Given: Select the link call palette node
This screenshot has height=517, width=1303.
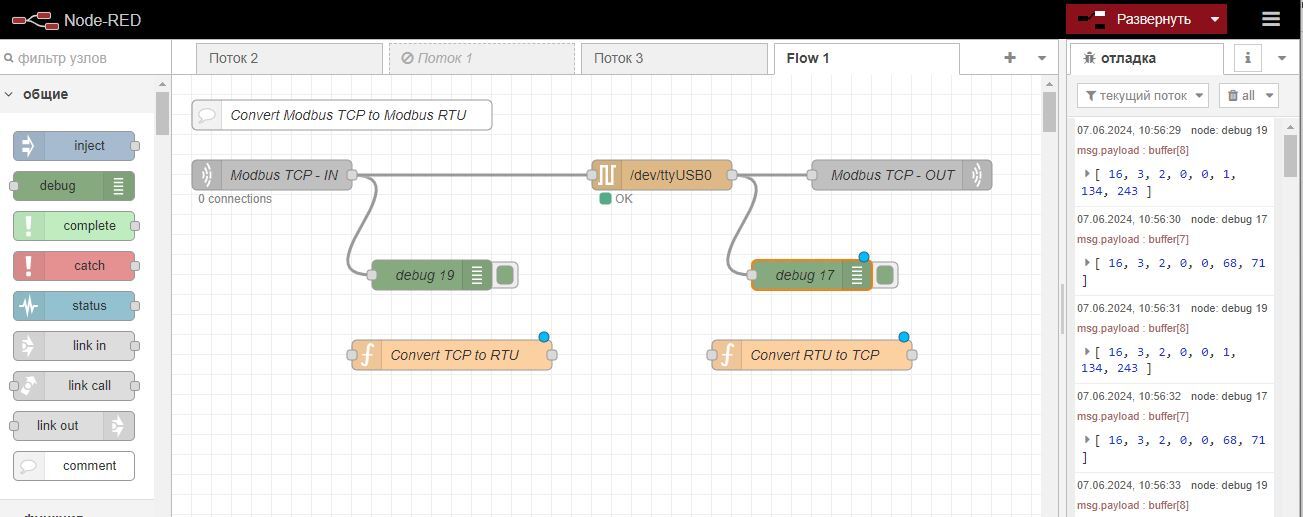Looking at the screenshot, I should pyautogui.click(x=74, y=386).
